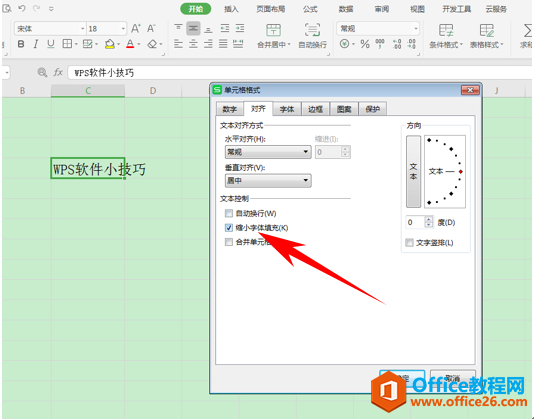The width and height of the screenshot is (534, 419).
Task: Toggle underline formatting in ribbon
Action: [x=51, y=44]
